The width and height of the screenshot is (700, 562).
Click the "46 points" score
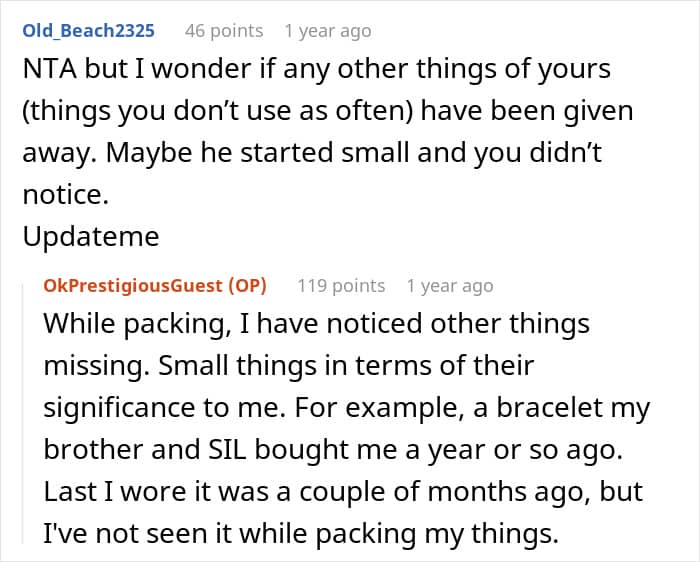tap(224, 31)
